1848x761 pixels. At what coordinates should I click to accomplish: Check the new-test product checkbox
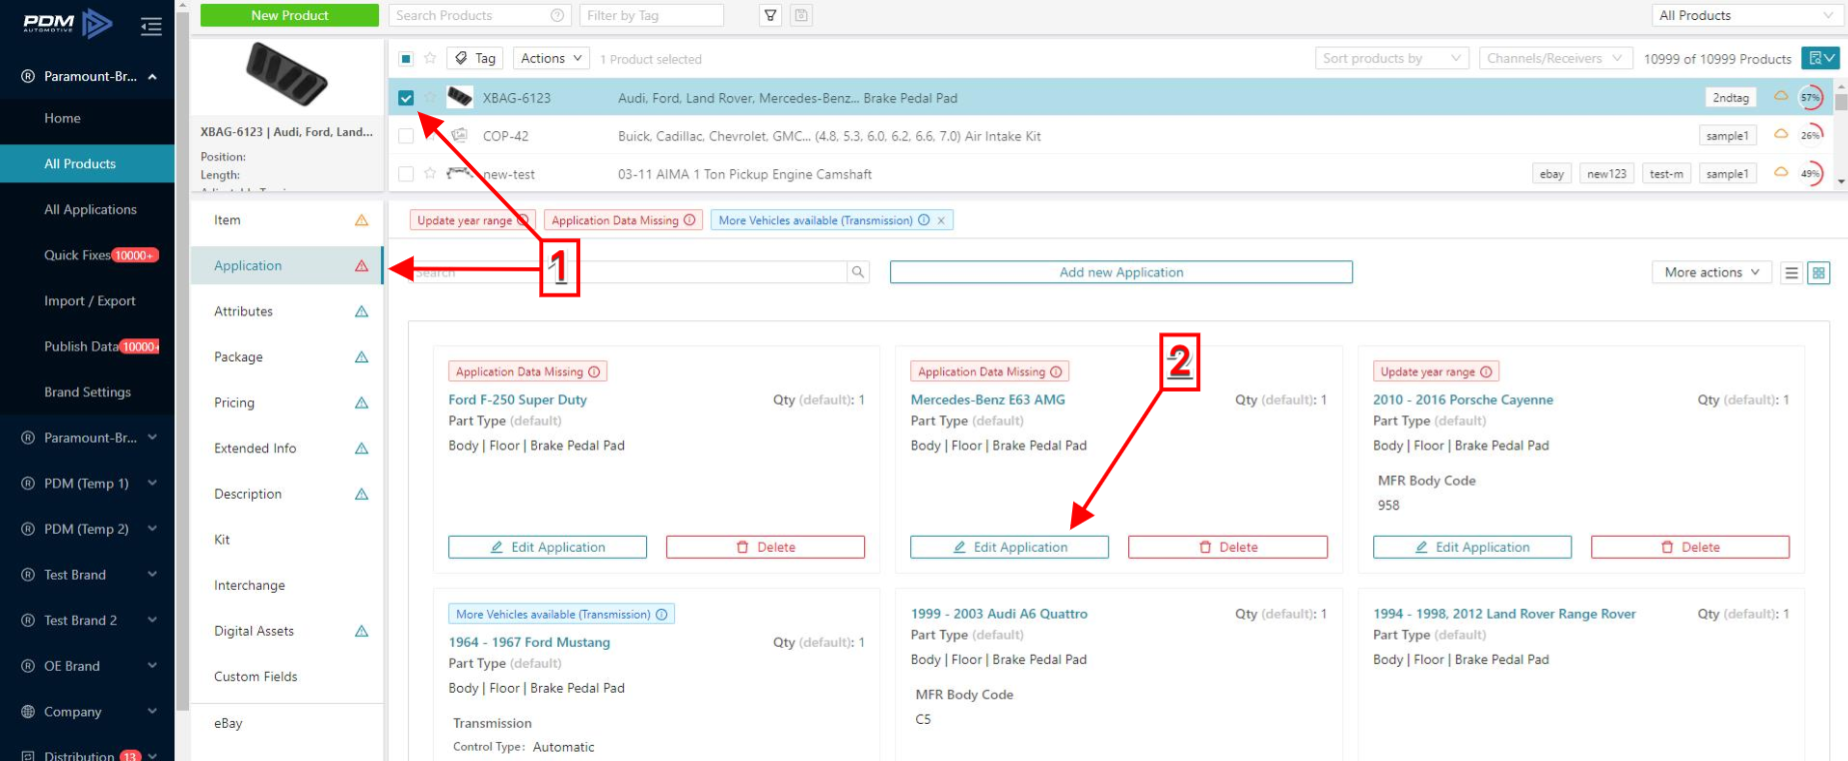(406, 174)
